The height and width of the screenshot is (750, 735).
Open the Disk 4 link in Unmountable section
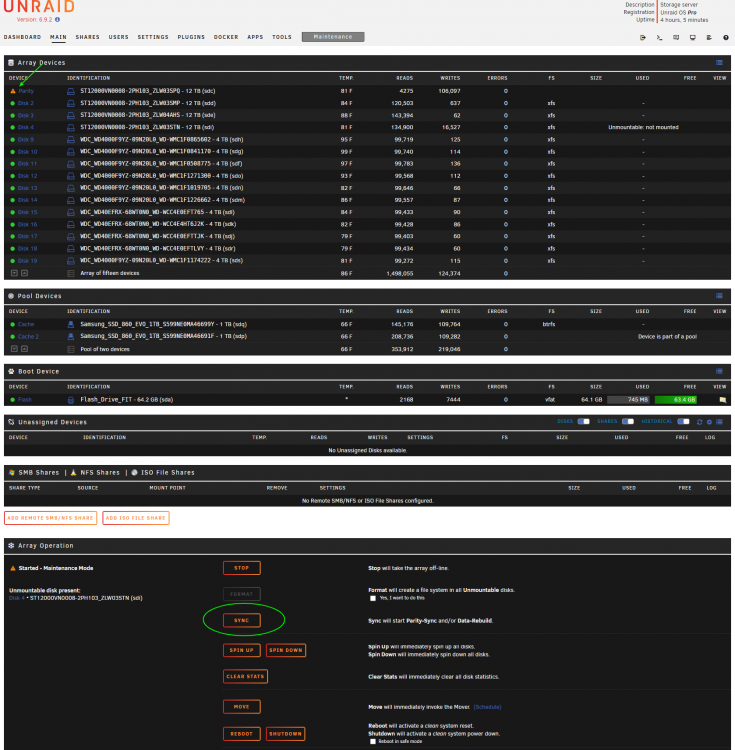[x=17, y=598]
